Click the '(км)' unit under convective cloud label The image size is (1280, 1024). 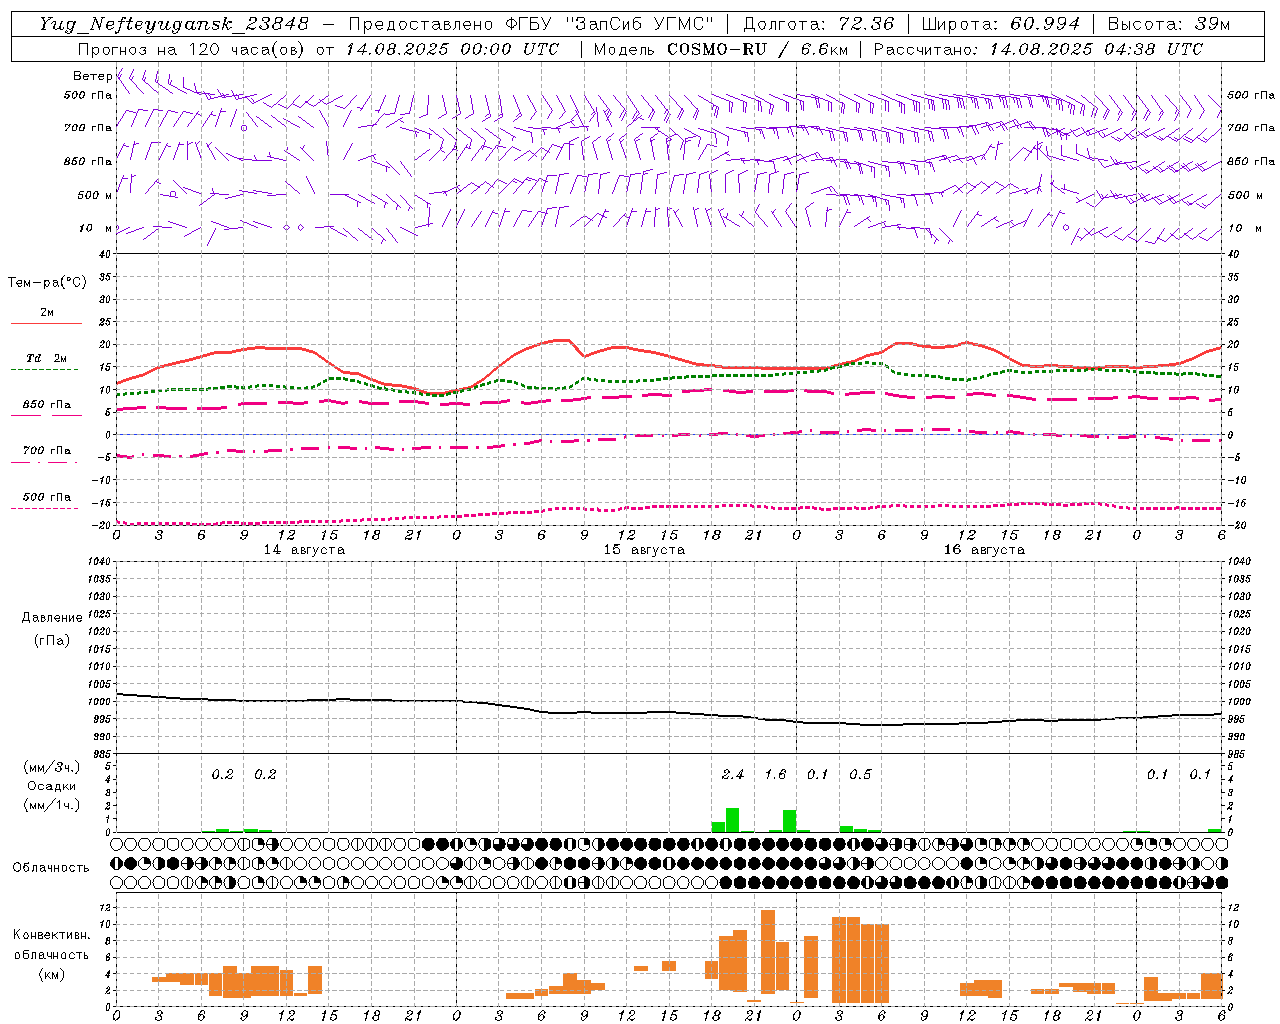(x=51, y=974)
